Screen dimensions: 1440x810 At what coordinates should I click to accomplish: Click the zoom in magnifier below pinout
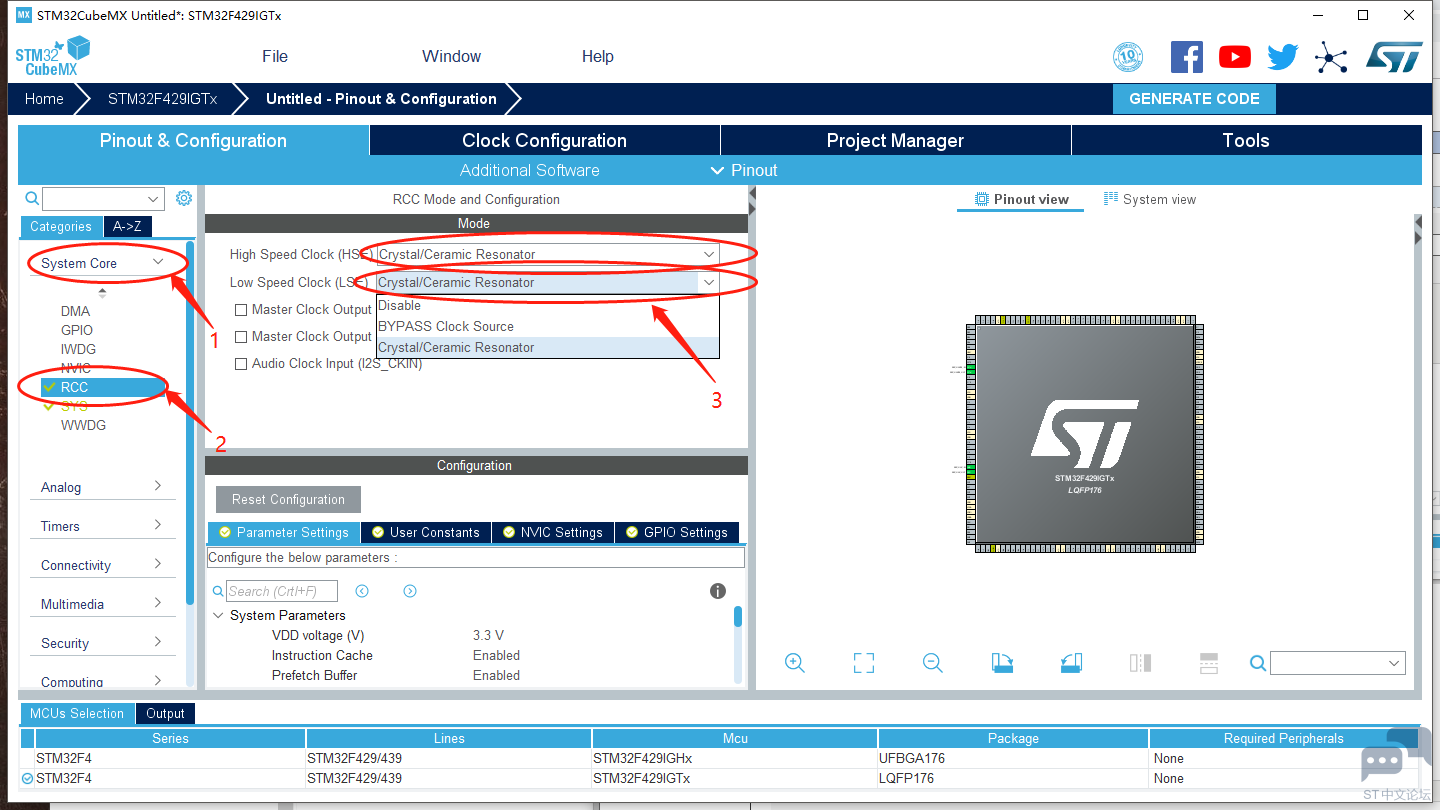pos(795,663)
